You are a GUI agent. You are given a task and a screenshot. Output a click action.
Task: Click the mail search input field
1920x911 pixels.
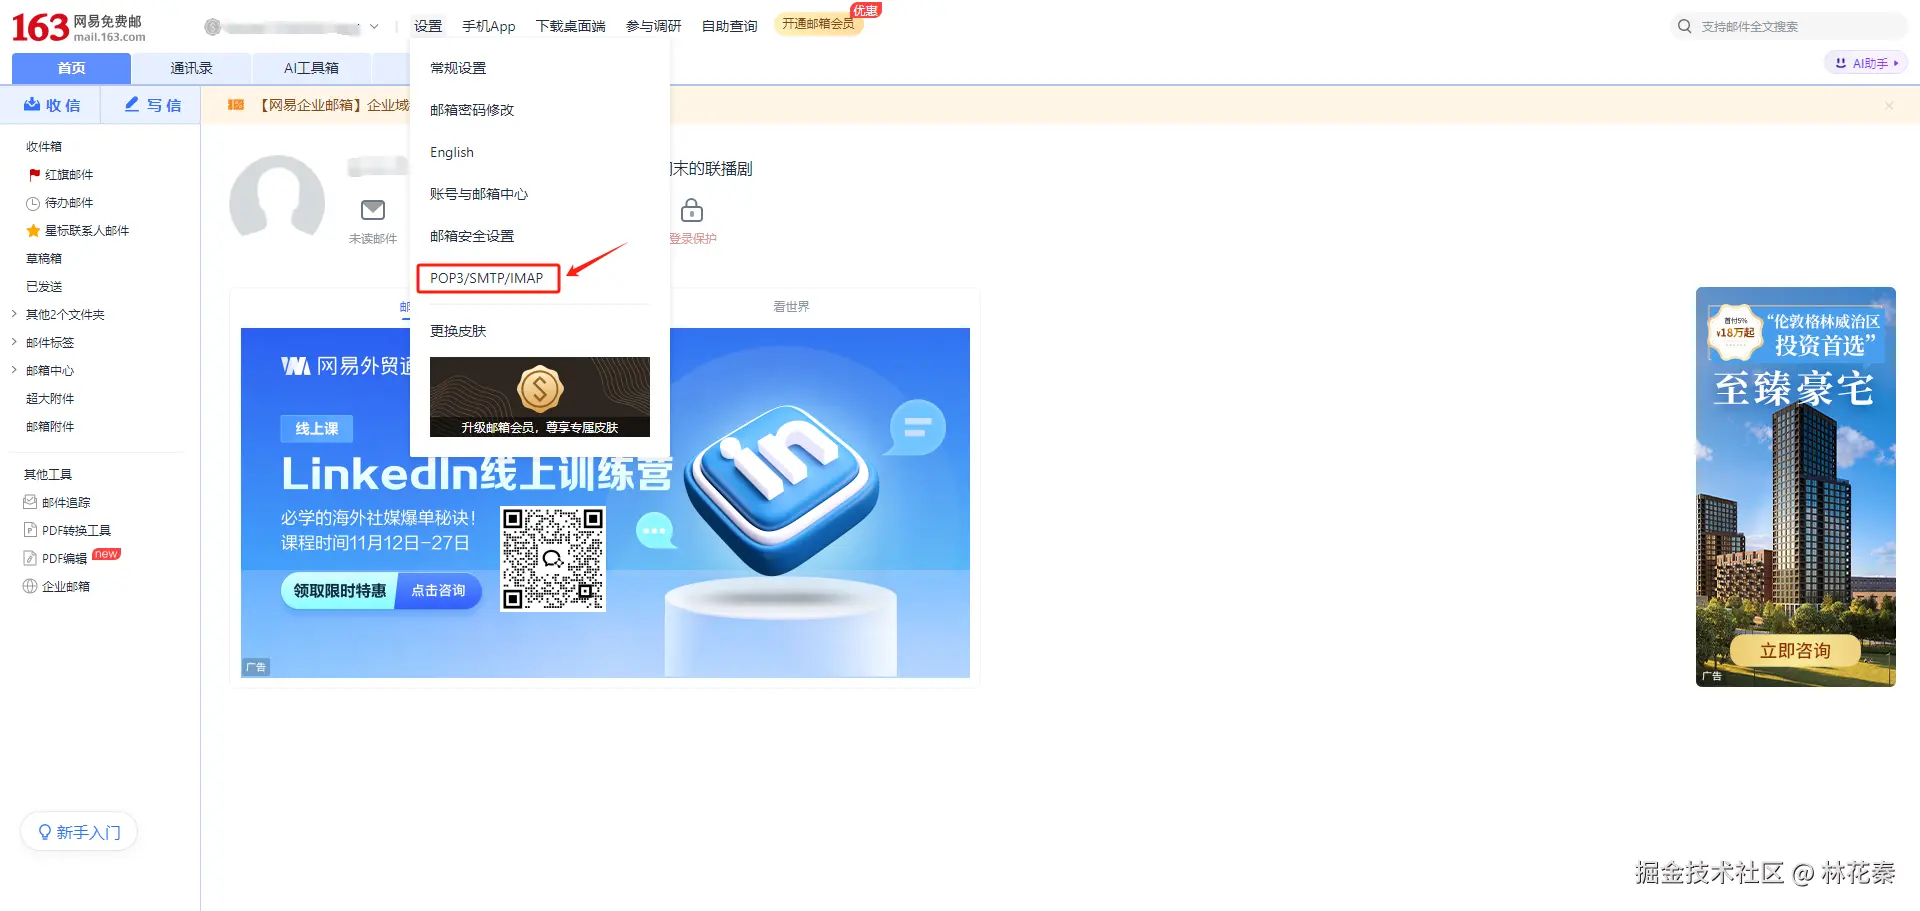[x=1790, y=25]
